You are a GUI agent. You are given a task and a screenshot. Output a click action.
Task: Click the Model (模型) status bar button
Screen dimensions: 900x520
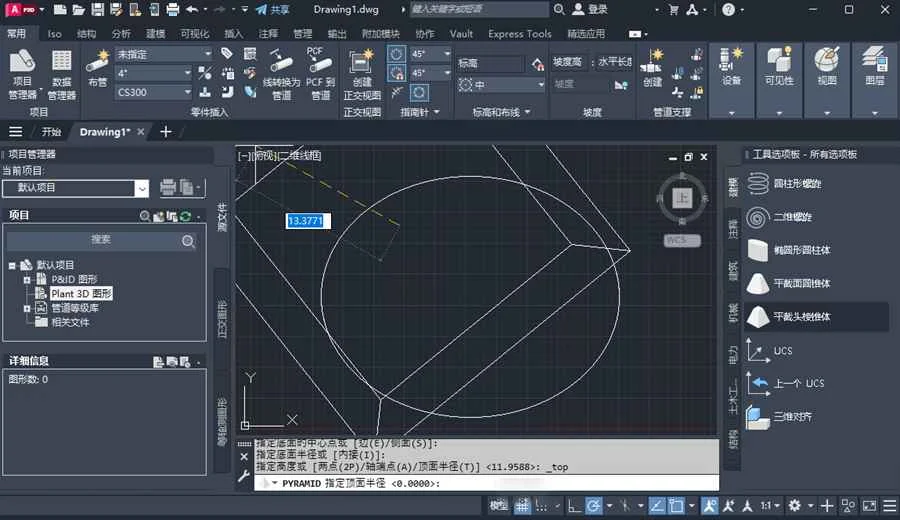[498, 506]
